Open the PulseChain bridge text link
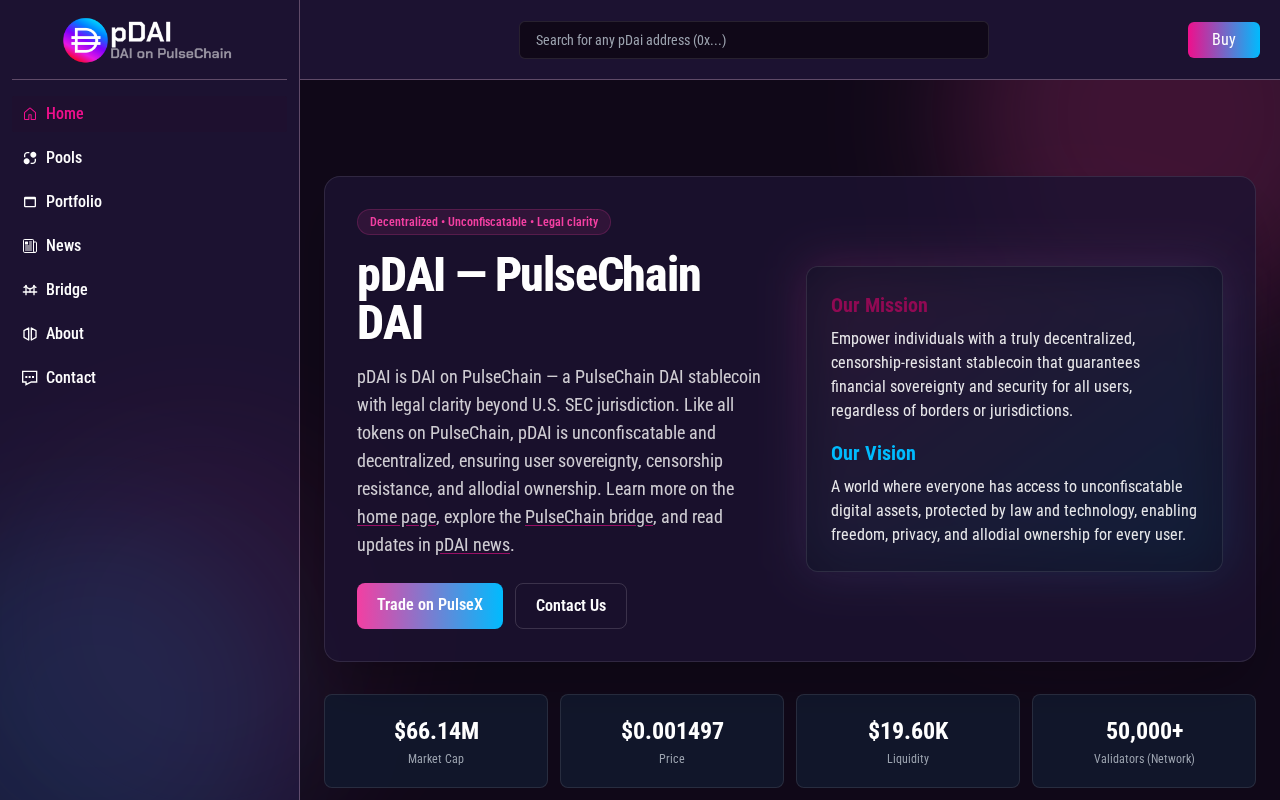Image resolution: width=1280 pixels, height=800 pixels. [589, 517]
